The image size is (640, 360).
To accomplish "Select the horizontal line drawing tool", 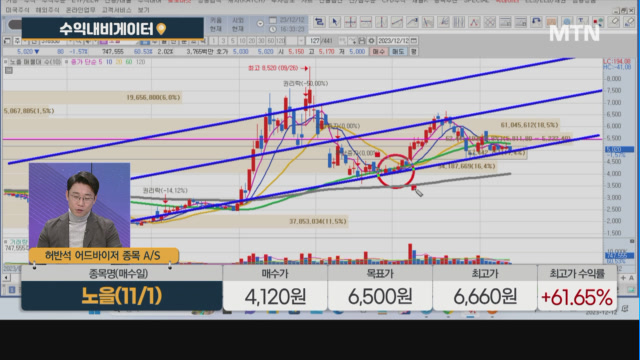I will (x=366, y=22).
